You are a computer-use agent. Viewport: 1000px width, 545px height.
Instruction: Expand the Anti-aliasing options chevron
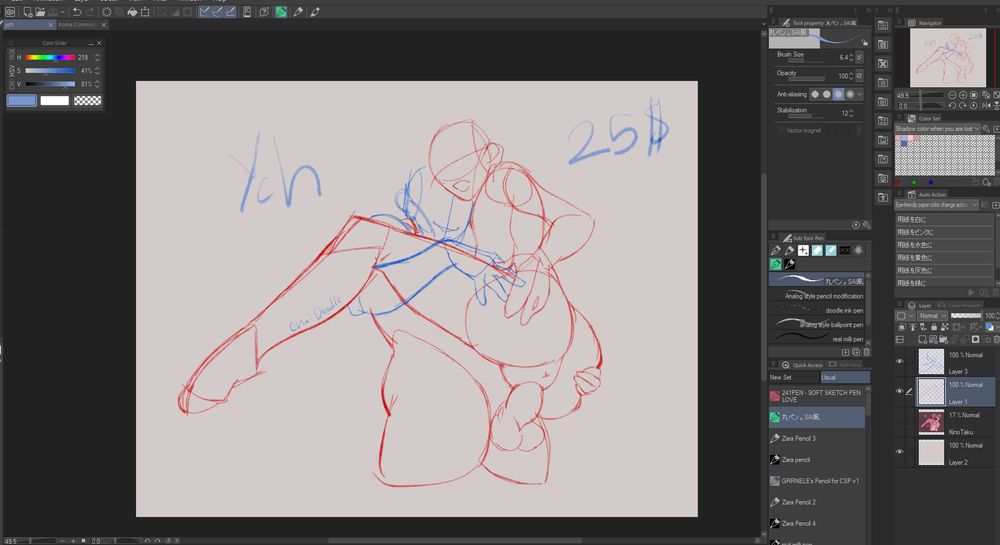[860, 94]
